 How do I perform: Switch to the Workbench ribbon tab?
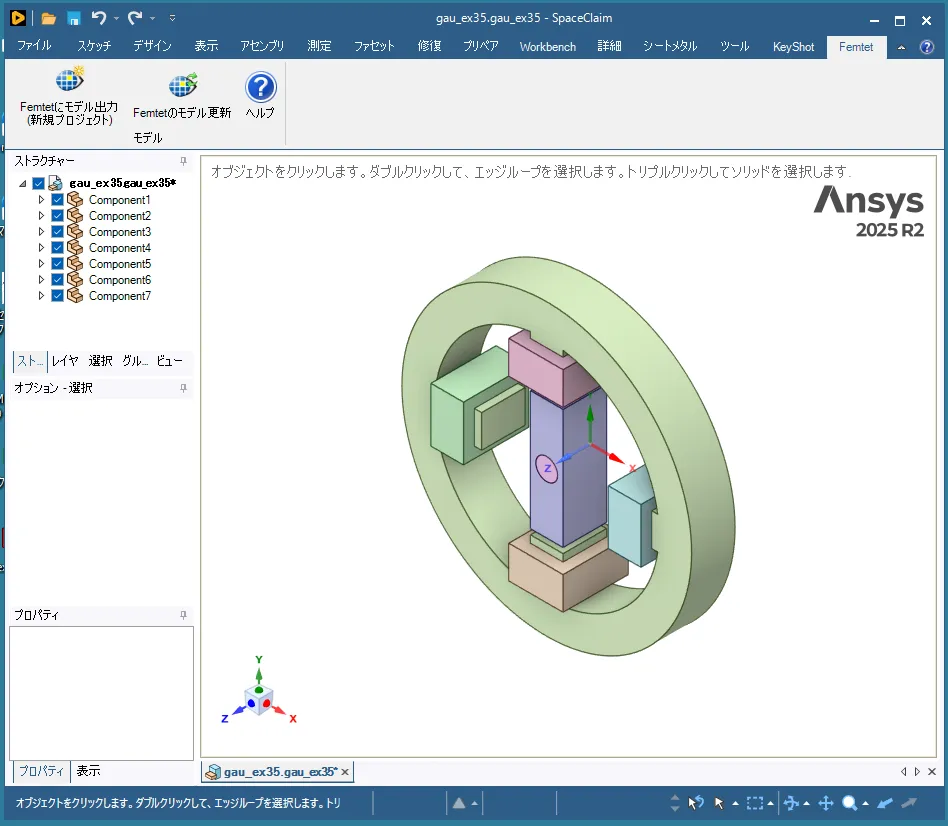(x=548, y=47)
